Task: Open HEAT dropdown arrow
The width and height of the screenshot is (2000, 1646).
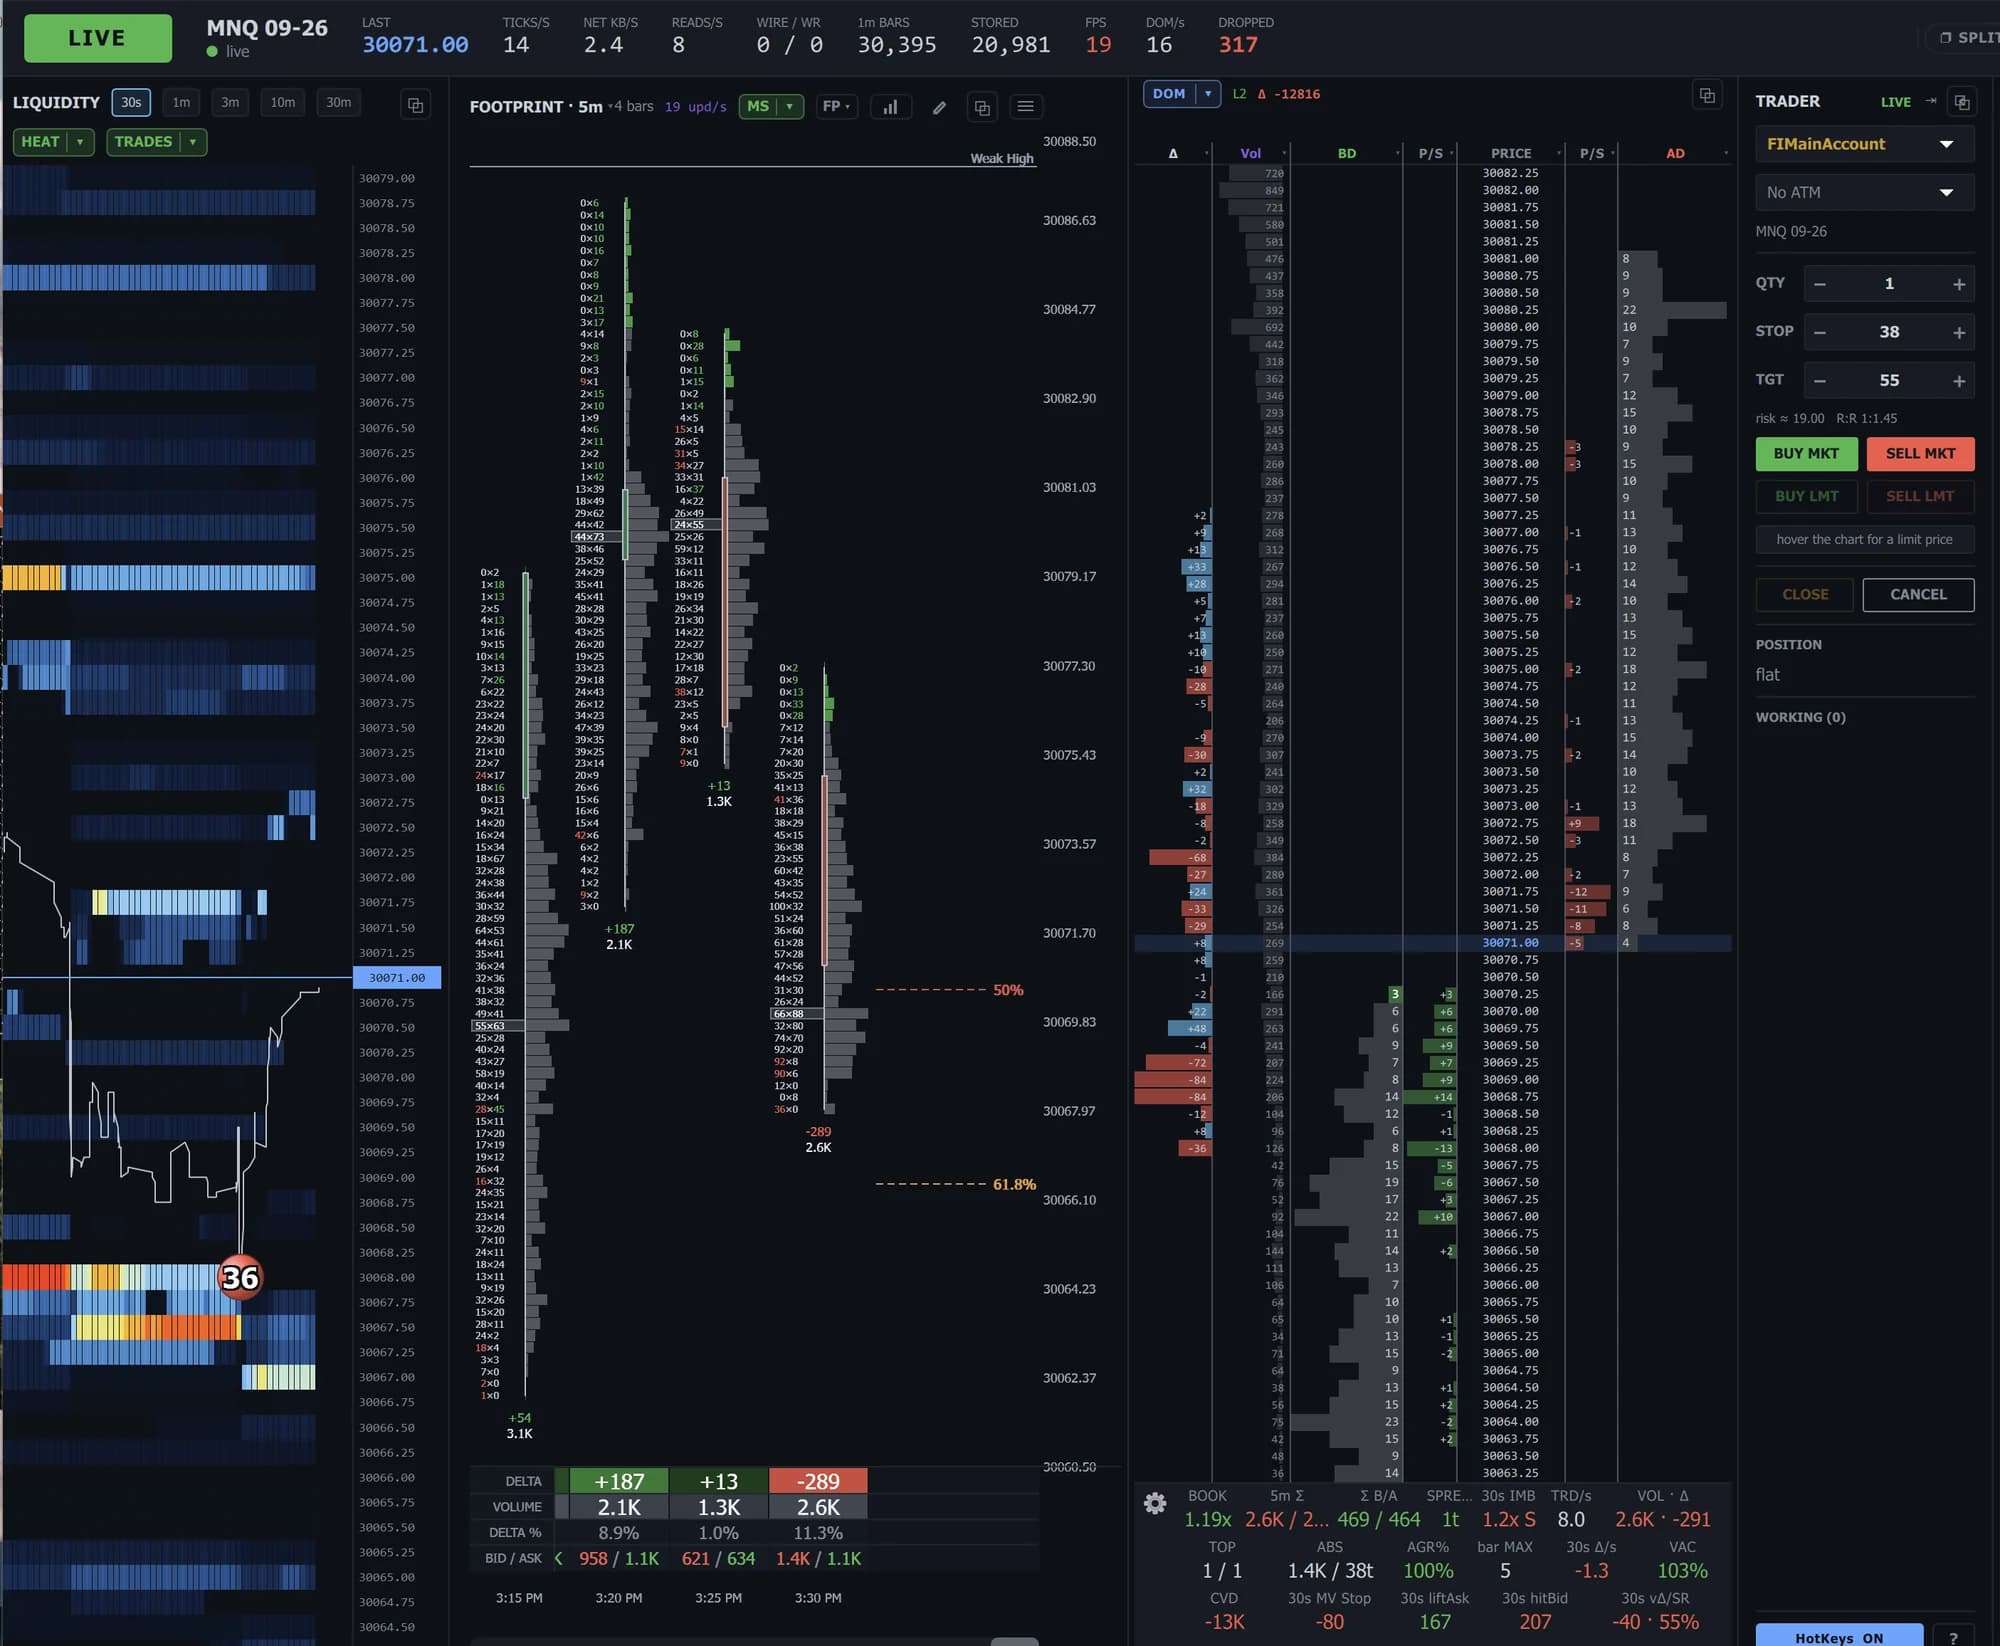Action: pos(80,142)
